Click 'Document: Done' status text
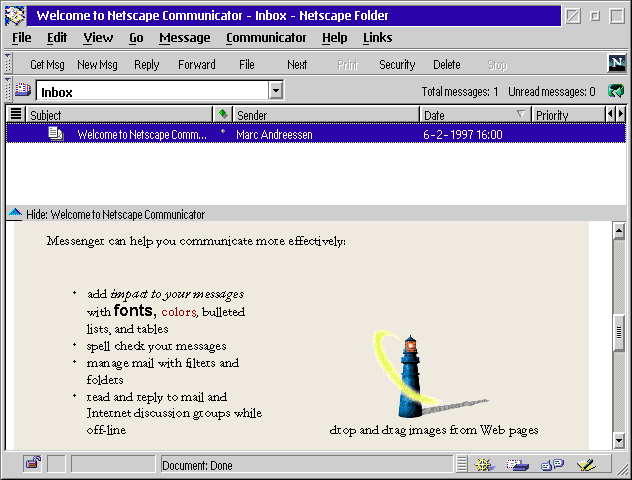 click(x=197, y=465)
